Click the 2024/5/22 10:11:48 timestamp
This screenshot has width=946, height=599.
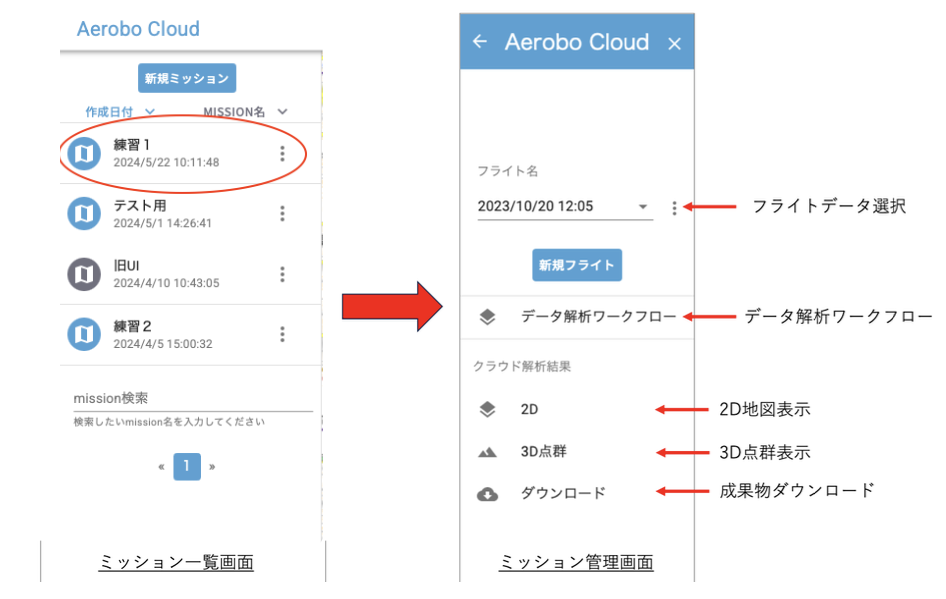click(x=167, y=162)
